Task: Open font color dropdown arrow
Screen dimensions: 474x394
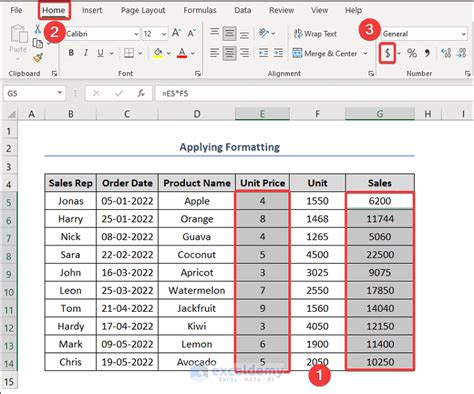Action: coord(193,53)
